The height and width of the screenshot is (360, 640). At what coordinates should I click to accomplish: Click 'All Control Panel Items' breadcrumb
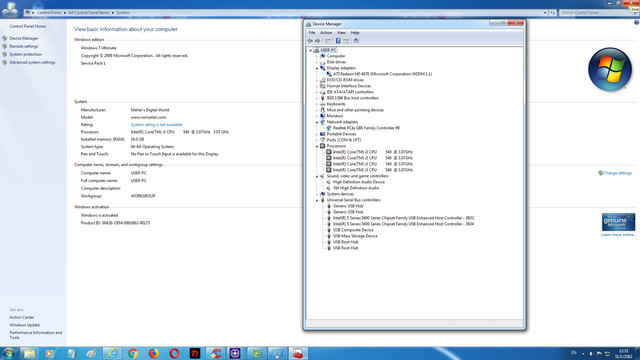pyautogui.click(x=89, y=13)
